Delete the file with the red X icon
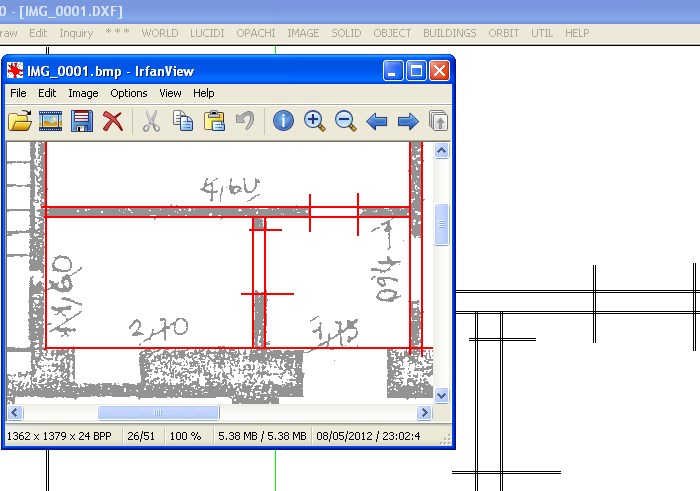The height and width of the screenshot is (491, 700). click(x=112, y=121)
